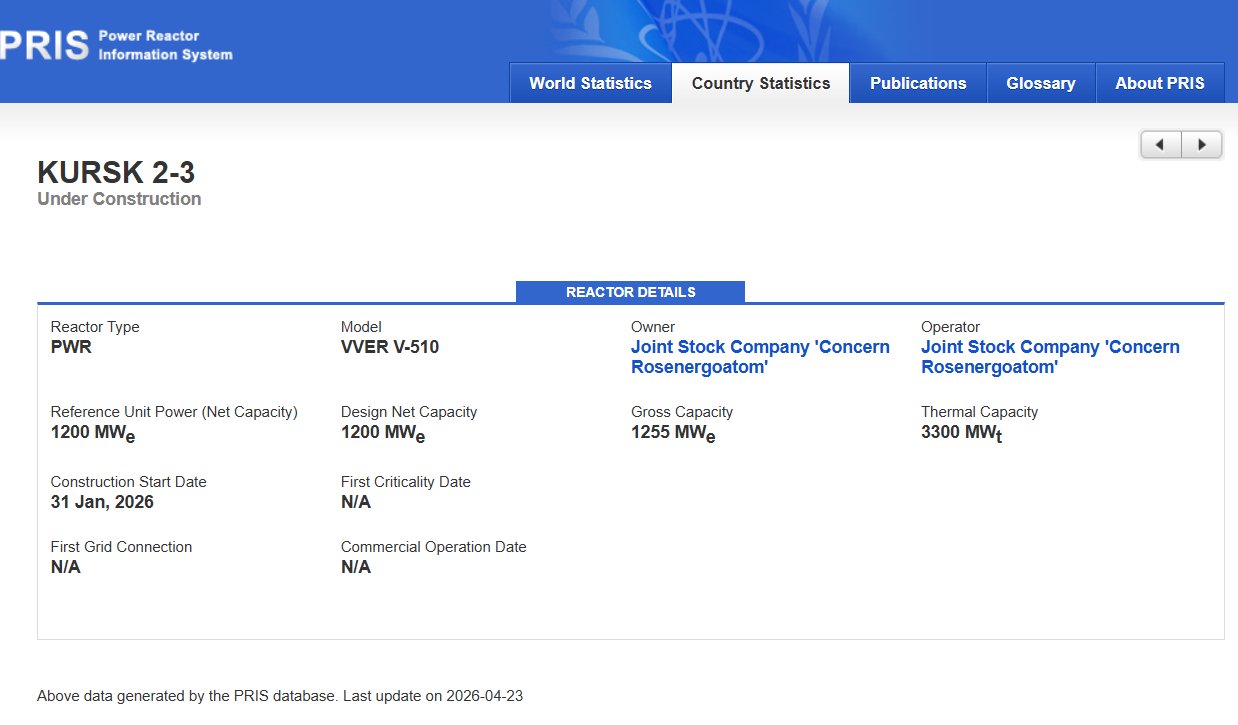Go to previous reactor with left arrow

[x=1160, y=145]
